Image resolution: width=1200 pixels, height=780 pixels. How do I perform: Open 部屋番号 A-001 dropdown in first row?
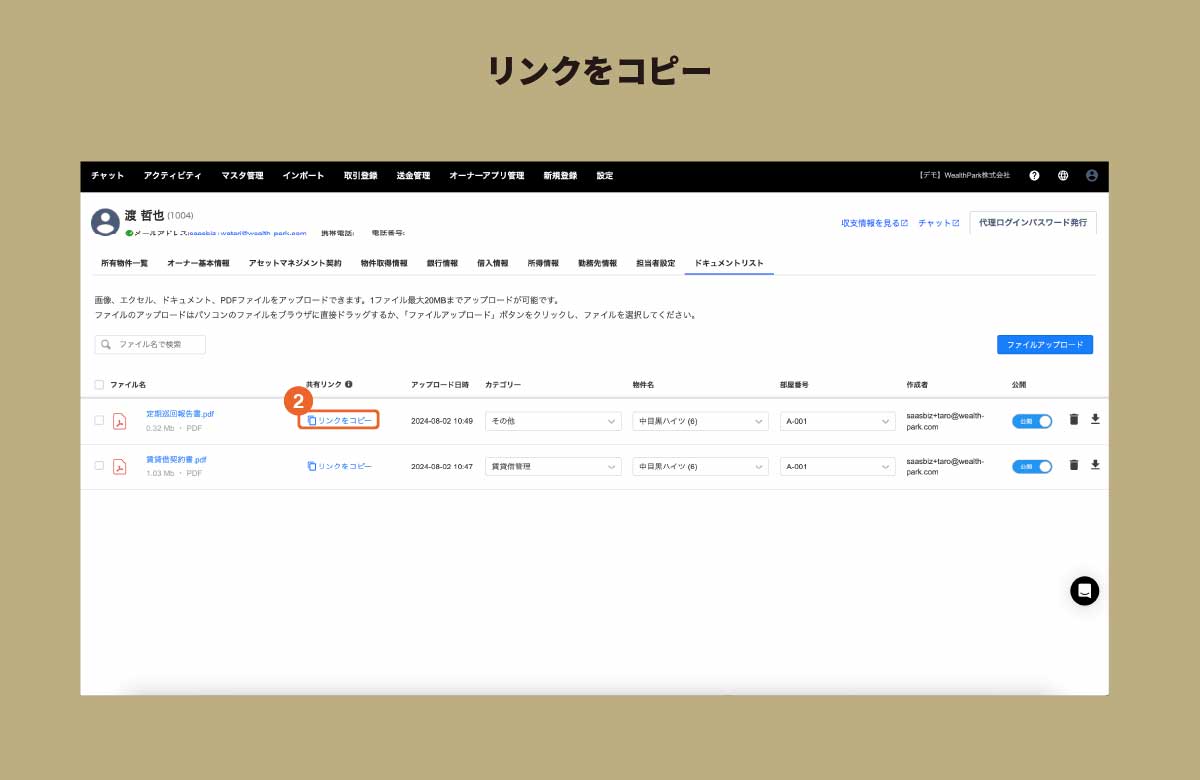coord(837,421)
